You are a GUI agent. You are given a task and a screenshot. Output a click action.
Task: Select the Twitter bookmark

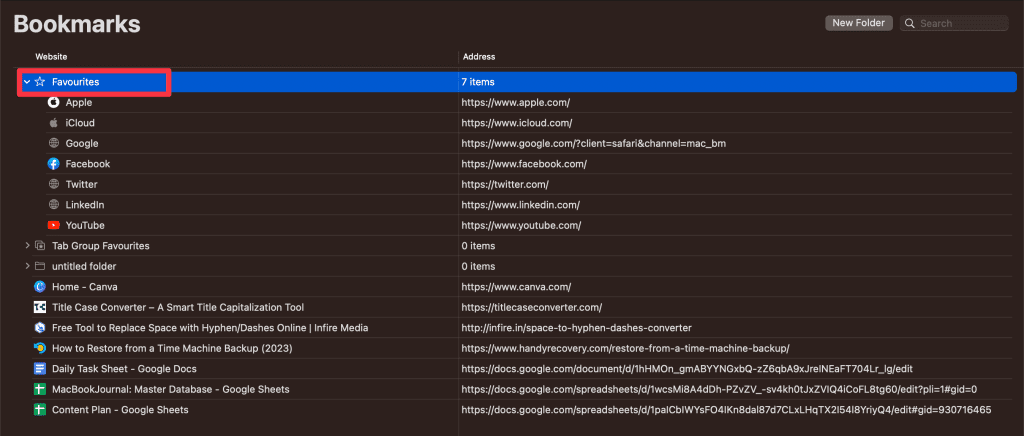point(81,185)
